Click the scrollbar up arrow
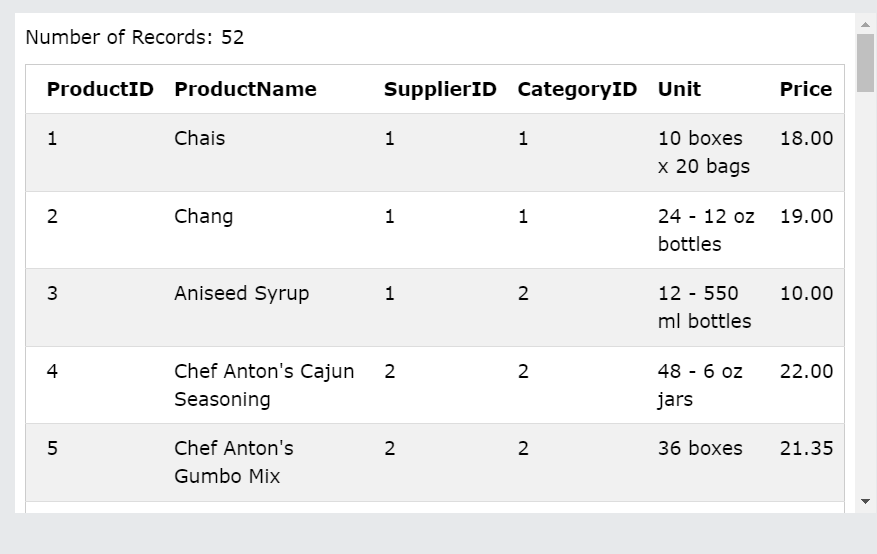The image size is (877, 554). (865, 24)
